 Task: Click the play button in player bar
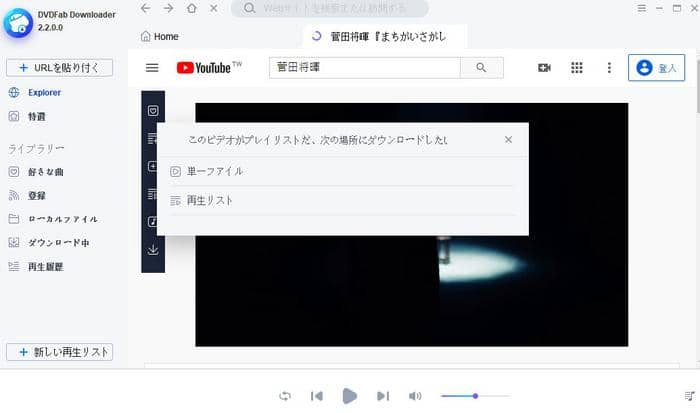(350, 396)
